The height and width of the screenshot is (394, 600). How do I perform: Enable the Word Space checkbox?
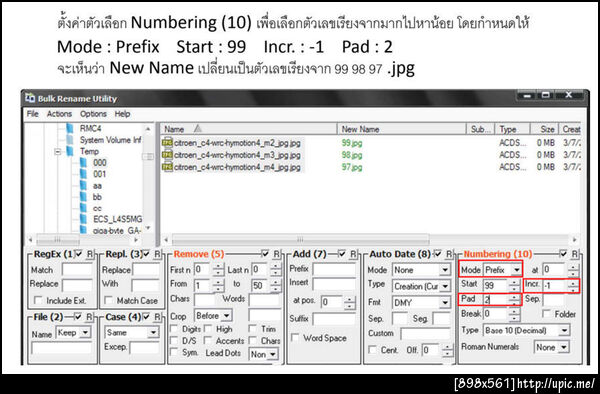click(x=295, y=338)
